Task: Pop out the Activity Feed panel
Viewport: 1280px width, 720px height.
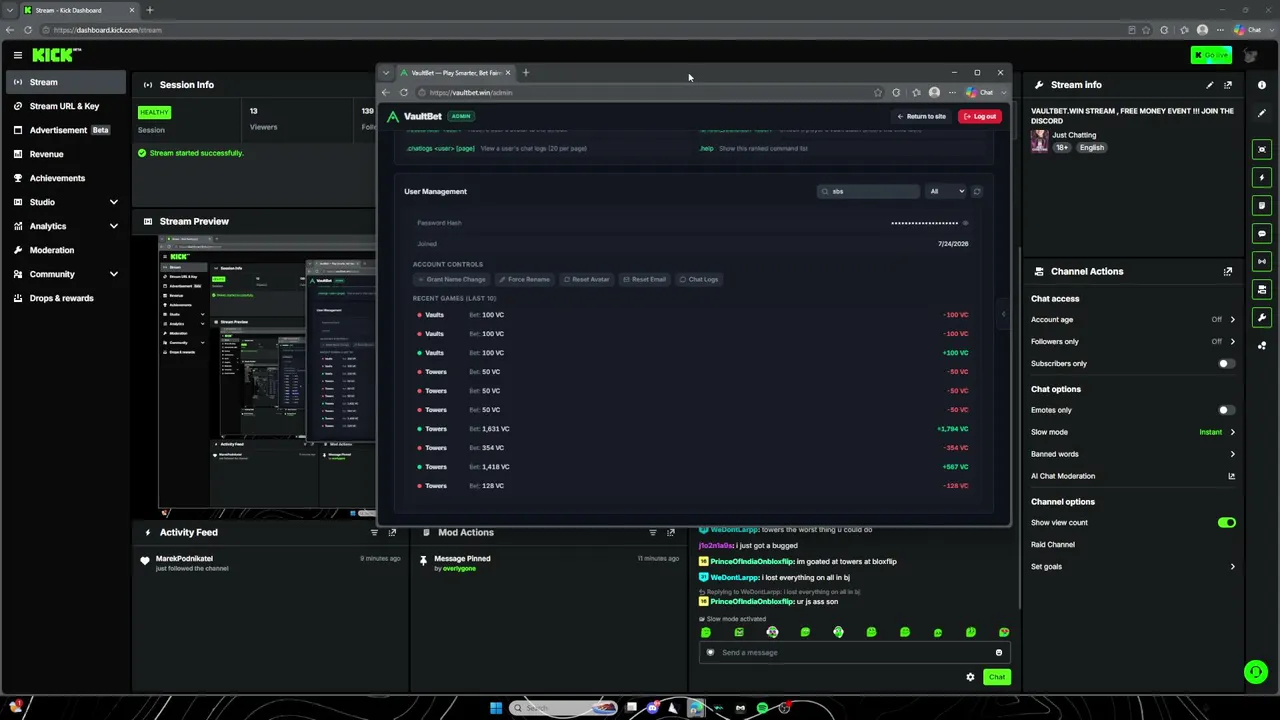Action: click(392, 532)
